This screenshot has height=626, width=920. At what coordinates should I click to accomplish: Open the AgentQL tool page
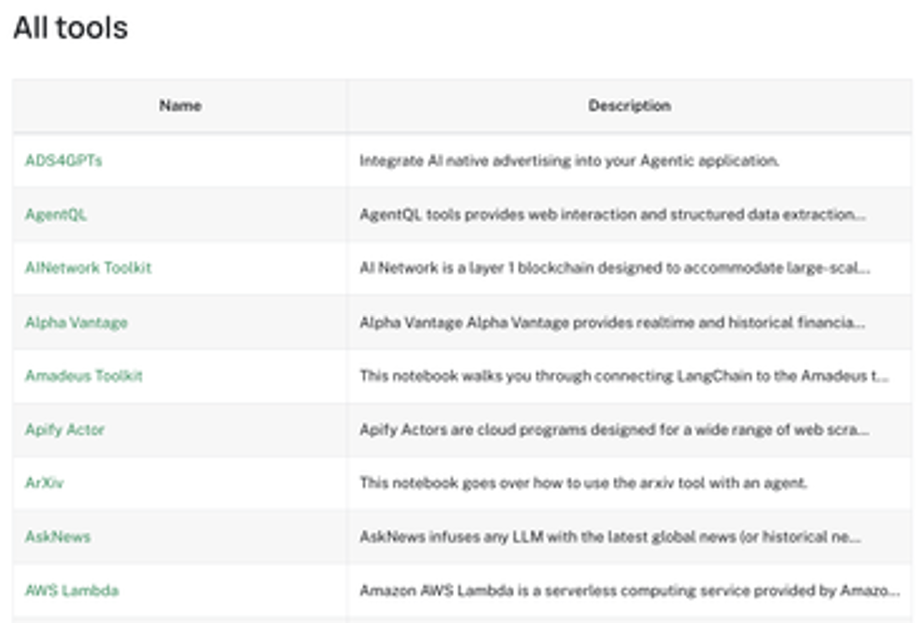56,215
